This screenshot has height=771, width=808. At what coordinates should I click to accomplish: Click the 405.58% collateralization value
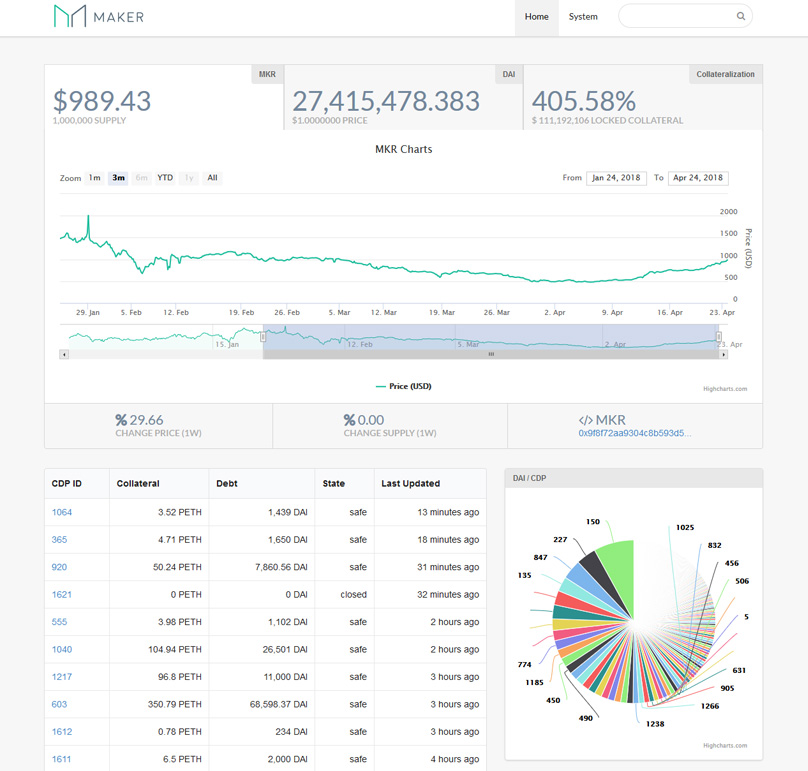click(x=583, y=101)
